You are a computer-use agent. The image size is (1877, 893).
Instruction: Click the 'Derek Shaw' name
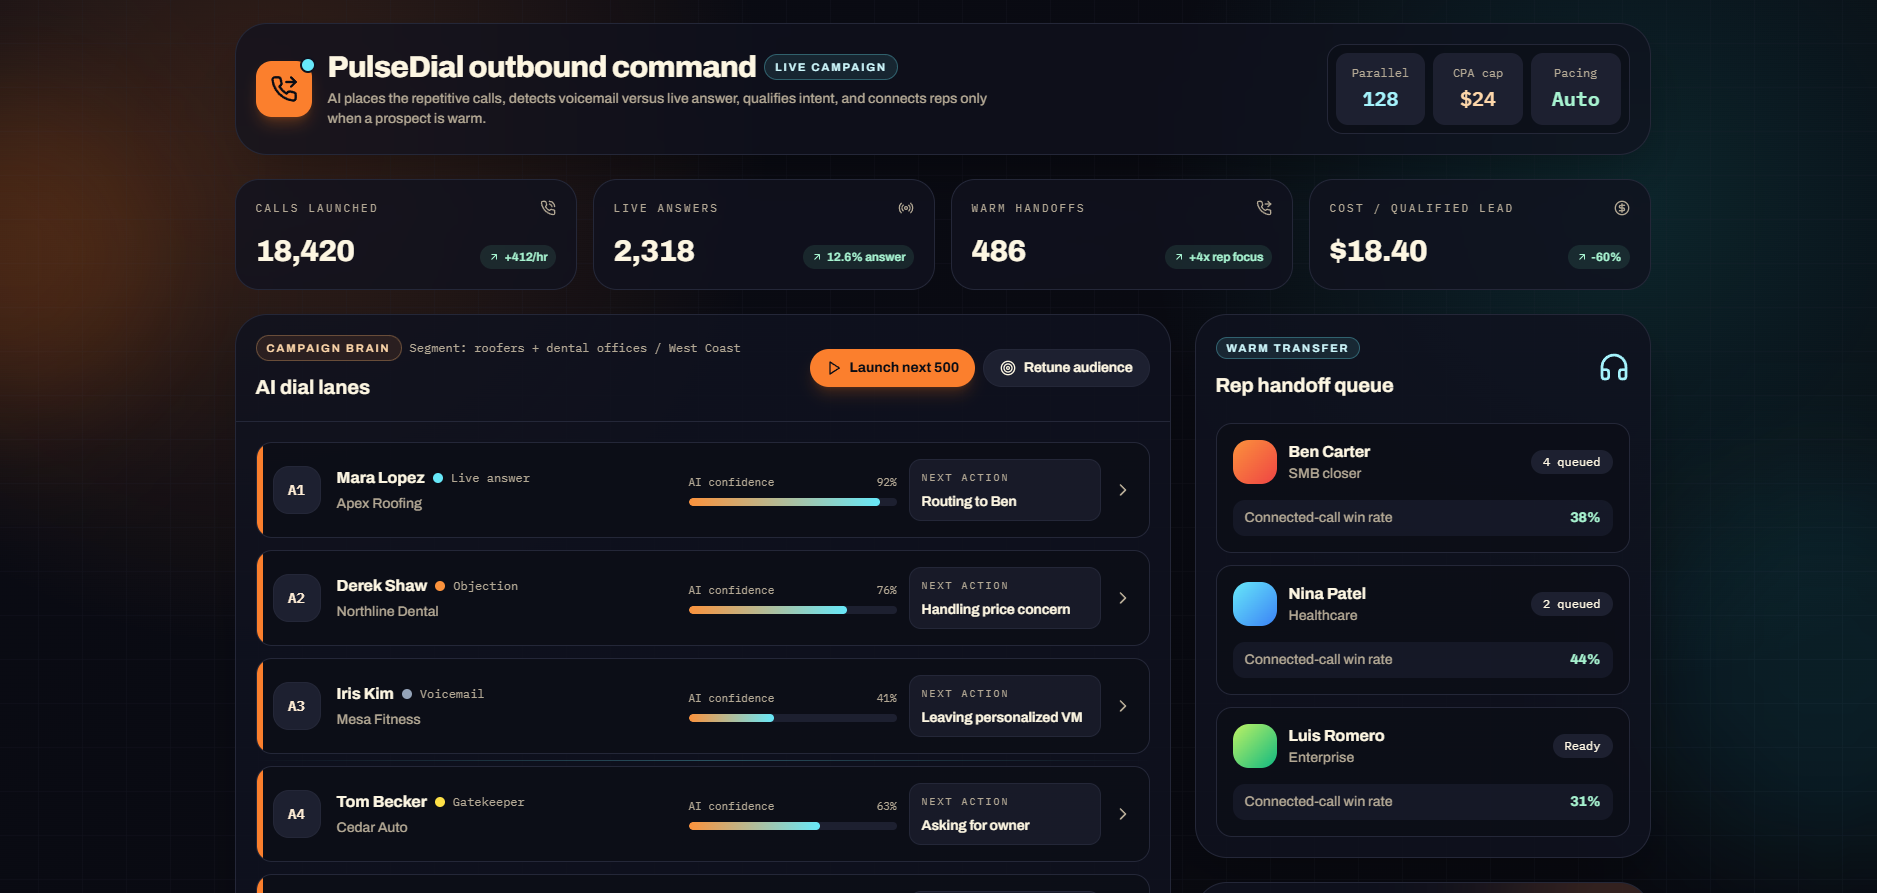point(381,586)
